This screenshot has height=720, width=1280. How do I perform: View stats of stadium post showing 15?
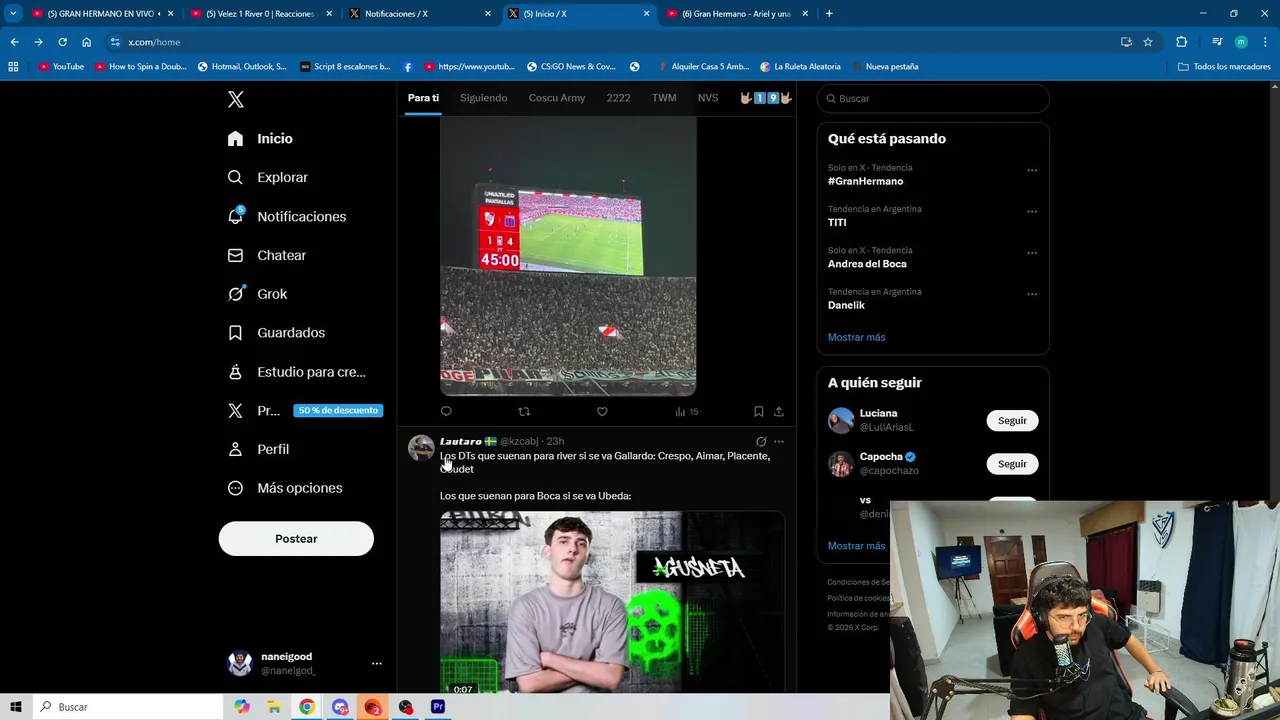point(687,411)
